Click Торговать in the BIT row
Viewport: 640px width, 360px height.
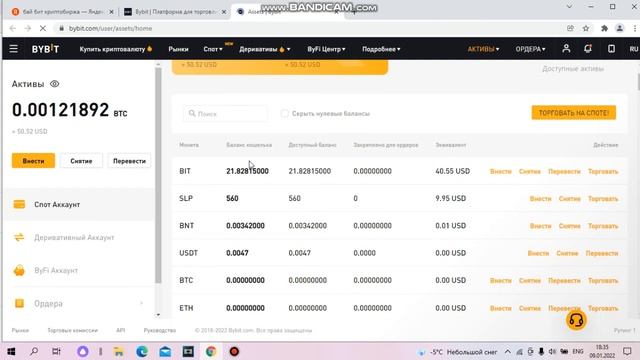coord(603,171)
